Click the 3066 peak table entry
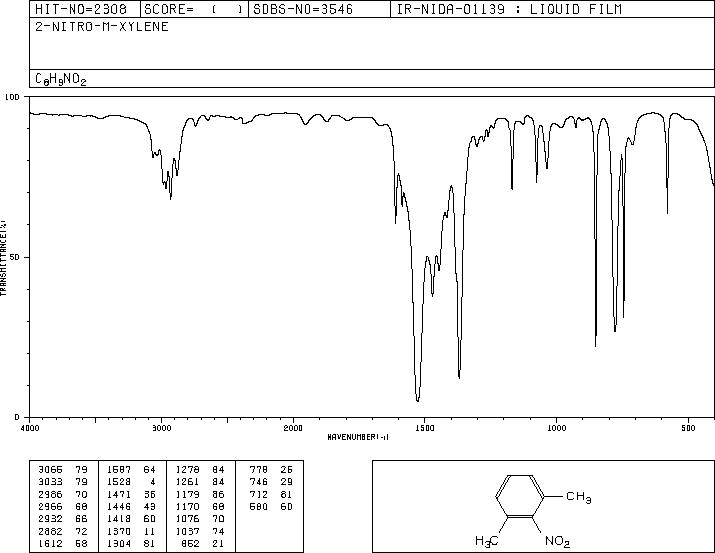Screen dimensions: 715x553 [x=51, y=470]
